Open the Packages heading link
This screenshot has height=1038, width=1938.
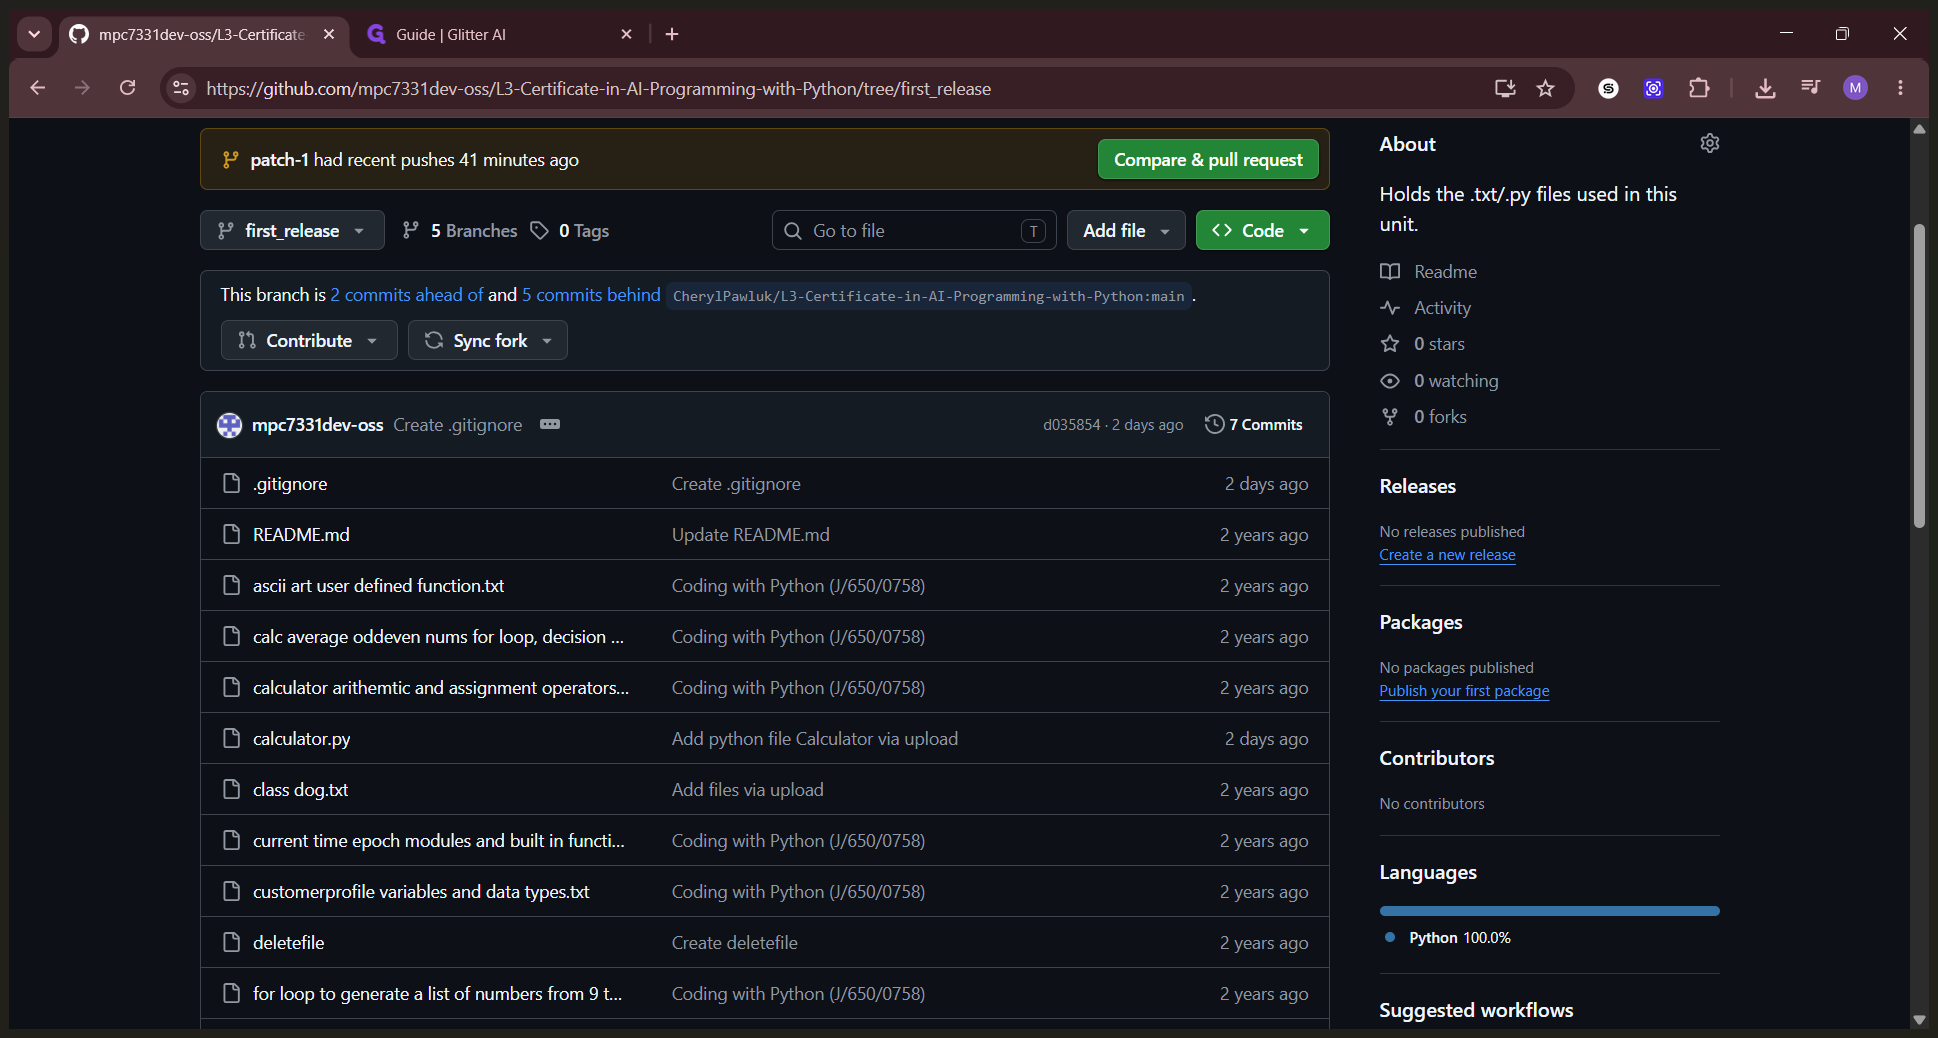[x=1420, y=622]
